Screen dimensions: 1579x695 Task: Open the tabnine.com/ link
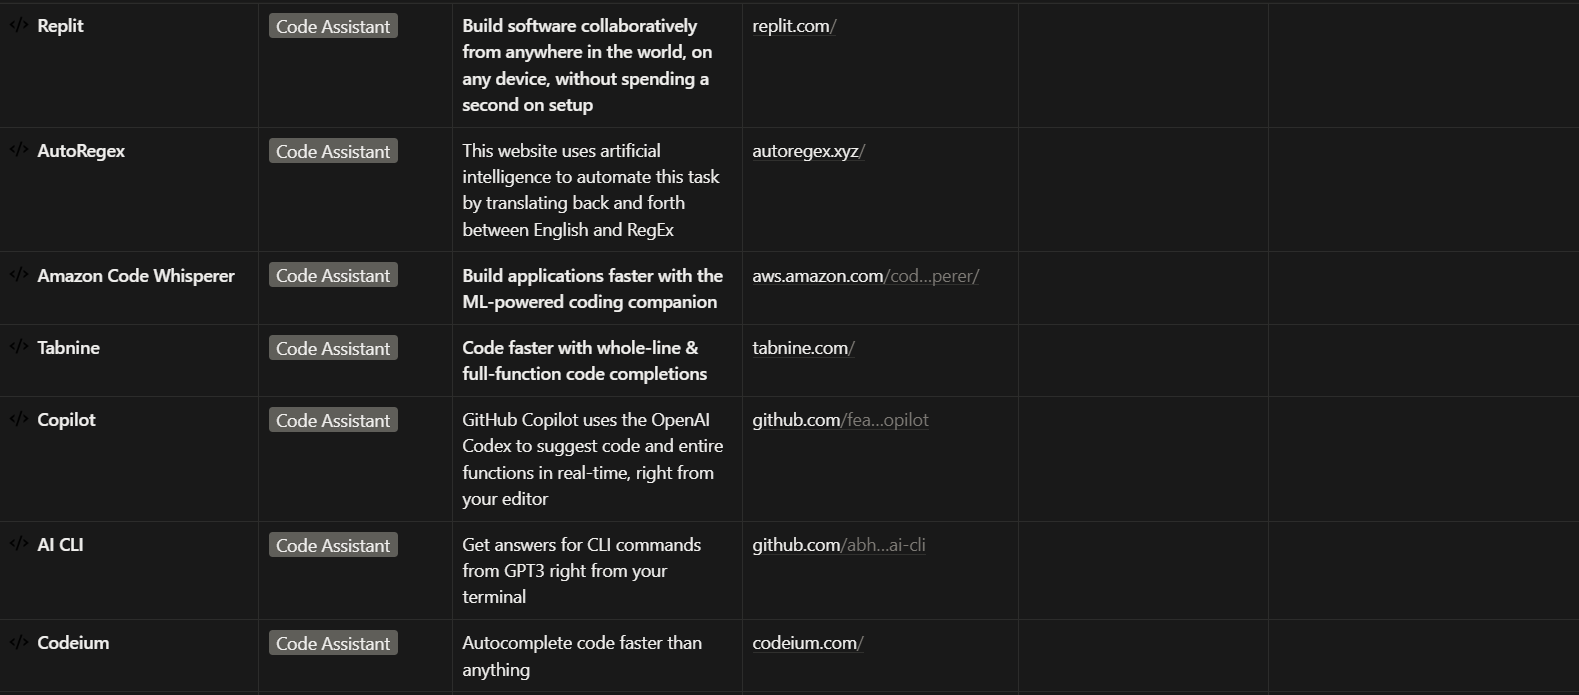point(802,348)
